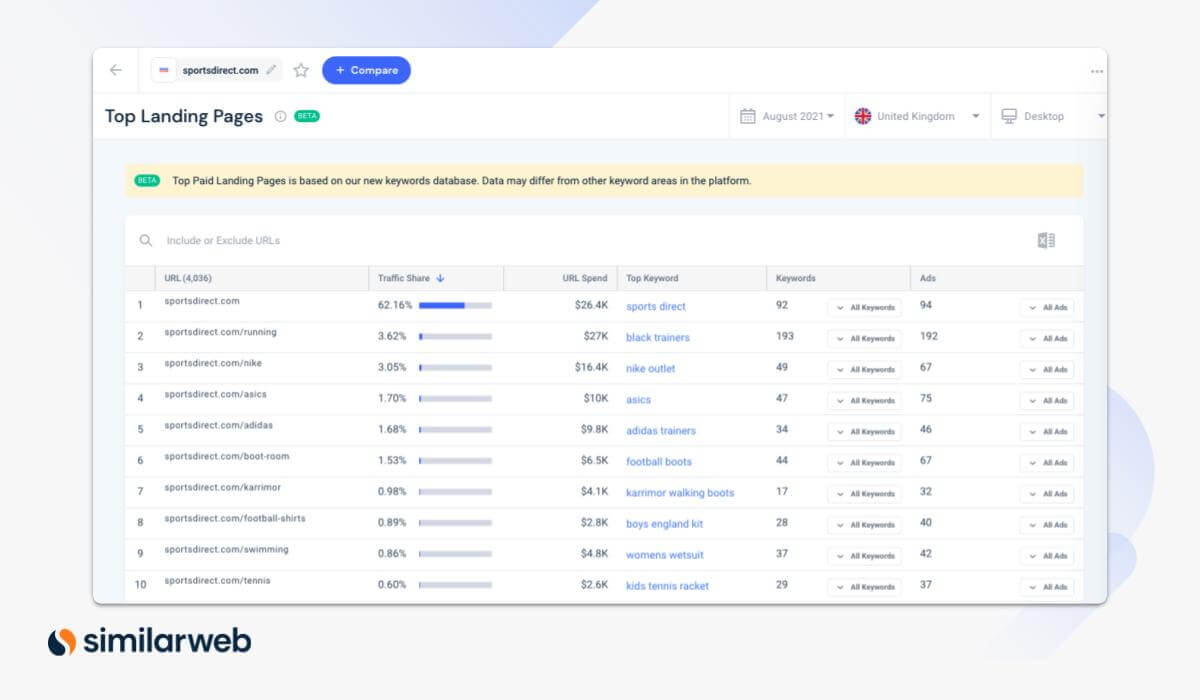Click the BETA badge beside the page title

click(x=307, y=116)
